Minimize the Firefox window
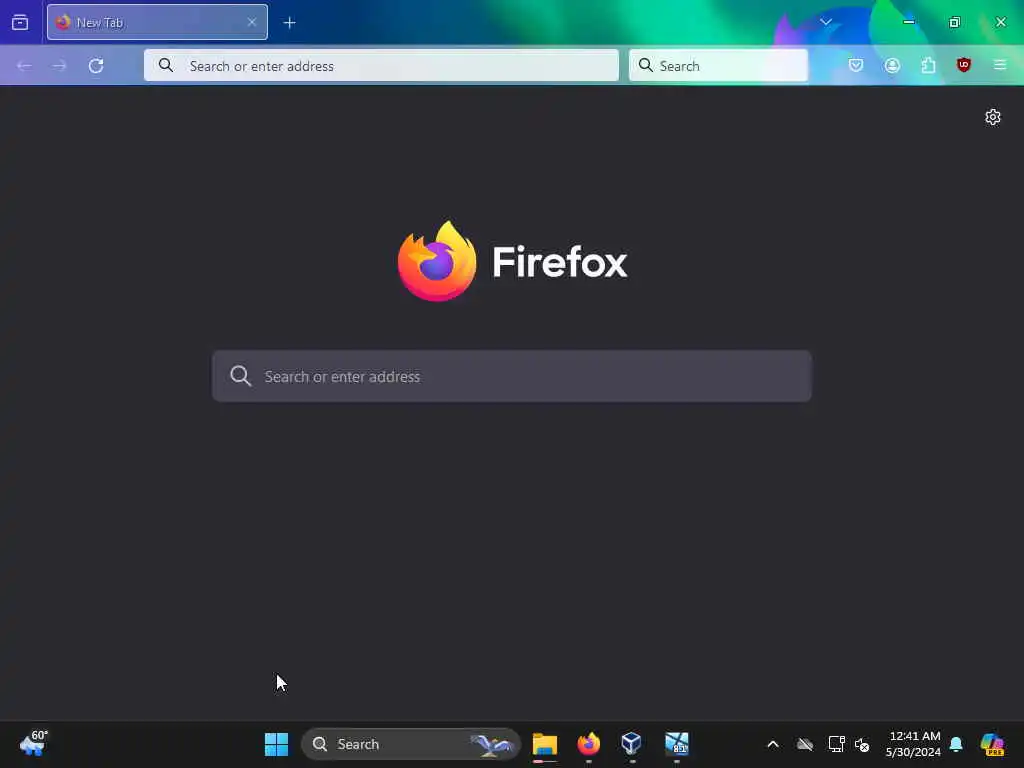Viewport: 1024px width, 768px height. (x=908, y=22)
